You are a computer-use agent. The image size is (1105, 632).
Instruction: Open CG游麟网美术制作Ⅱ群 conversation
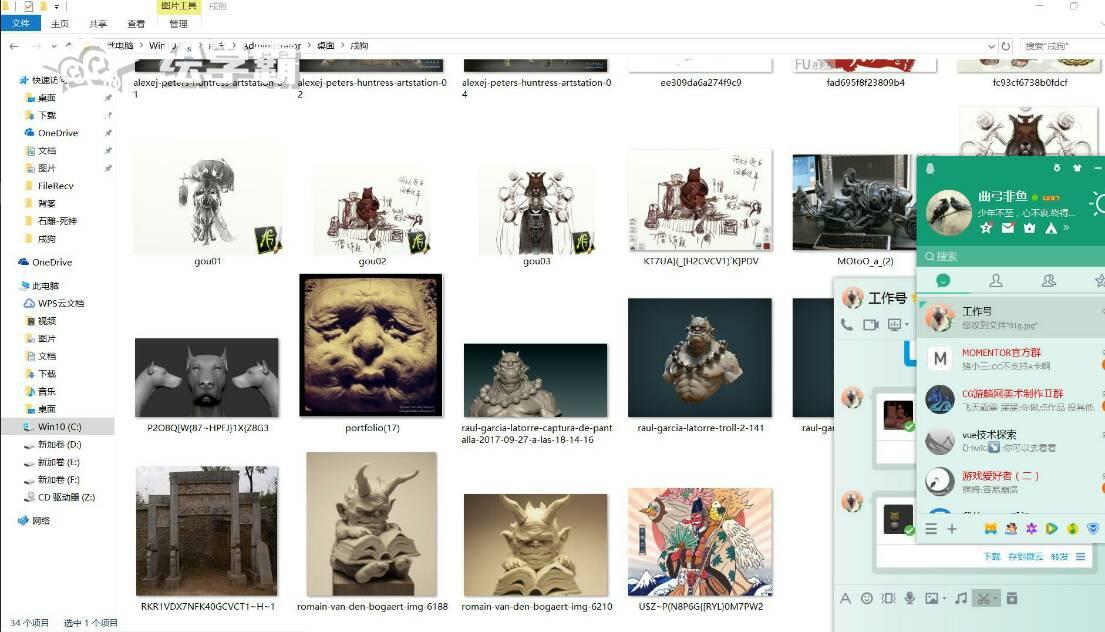[1011, 399]
